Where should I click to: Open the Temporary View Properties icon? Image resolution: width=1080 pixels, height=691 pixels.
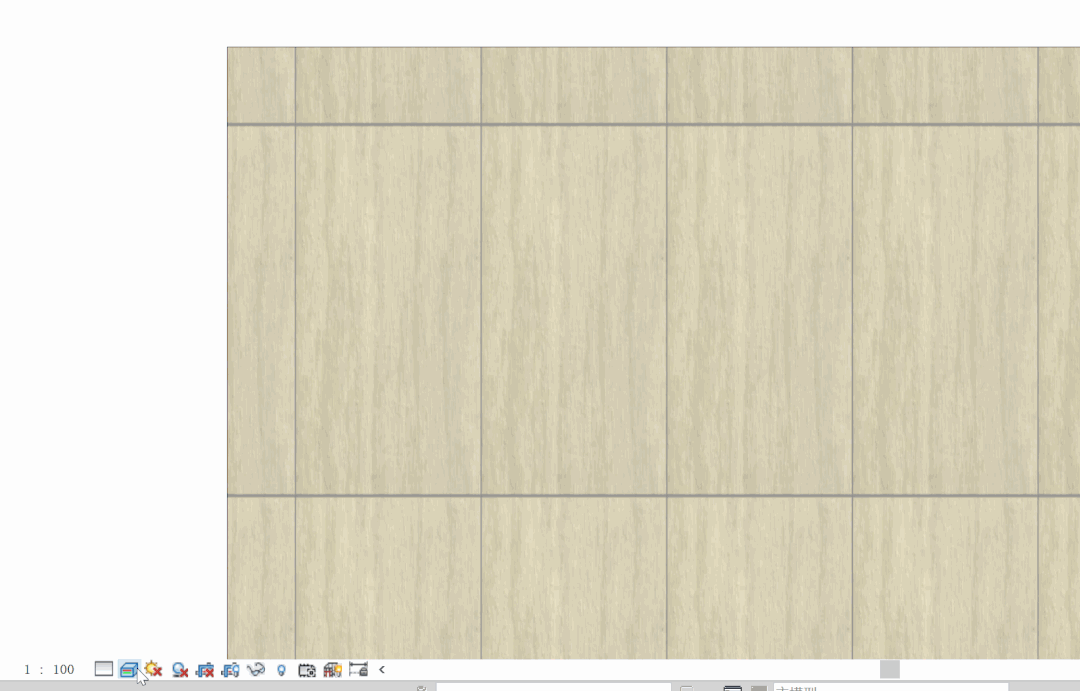307,669
